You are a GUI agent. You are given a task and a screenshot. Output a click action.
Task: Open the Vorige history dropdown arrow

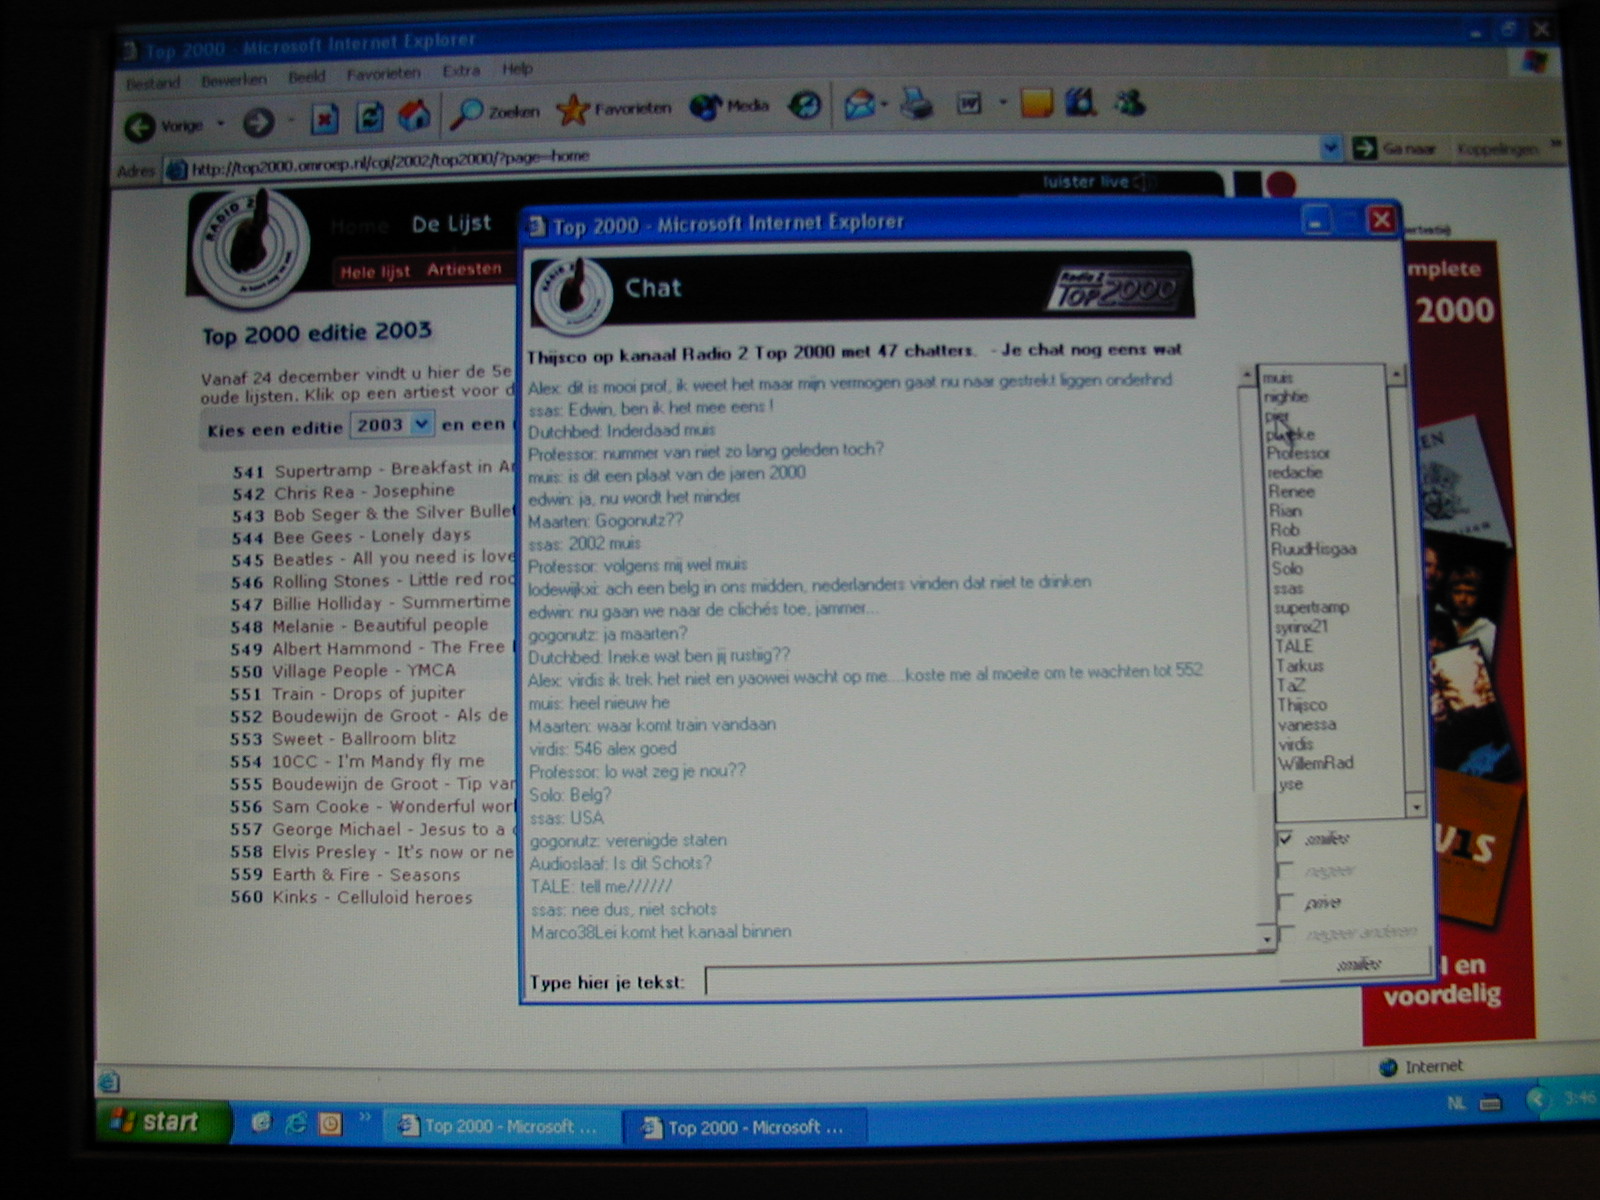point(221,124)
